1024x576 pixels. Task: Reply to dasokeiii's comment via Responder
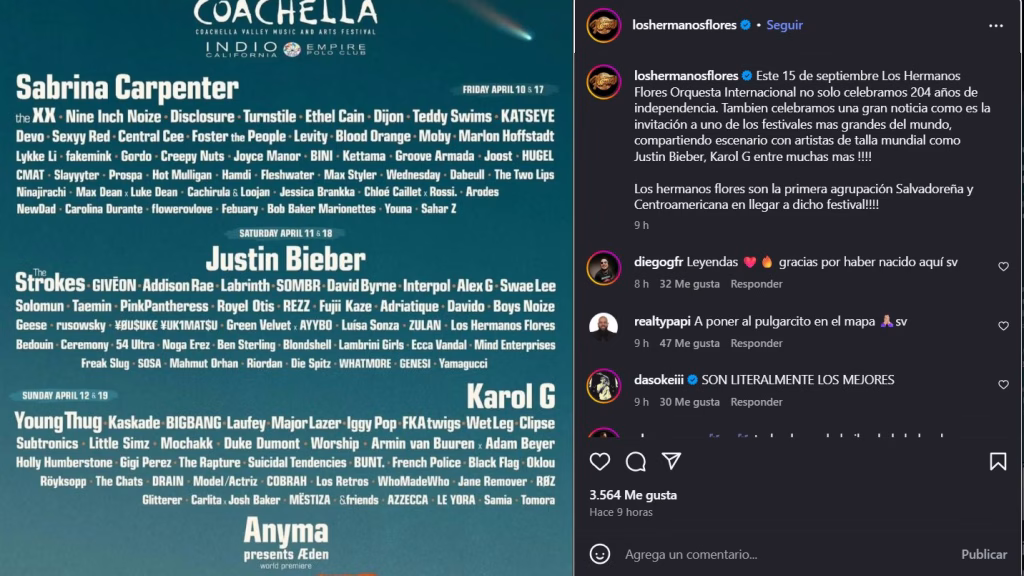click(756, 402)
